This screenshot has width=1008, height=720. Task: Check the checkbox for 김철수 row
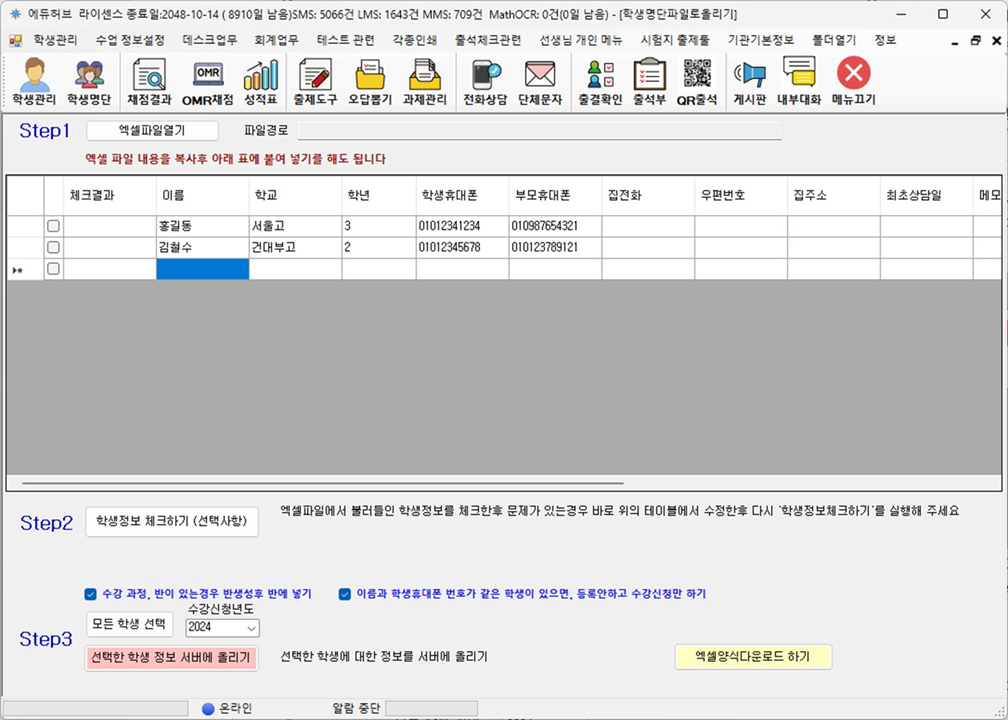tap(54, 247)
